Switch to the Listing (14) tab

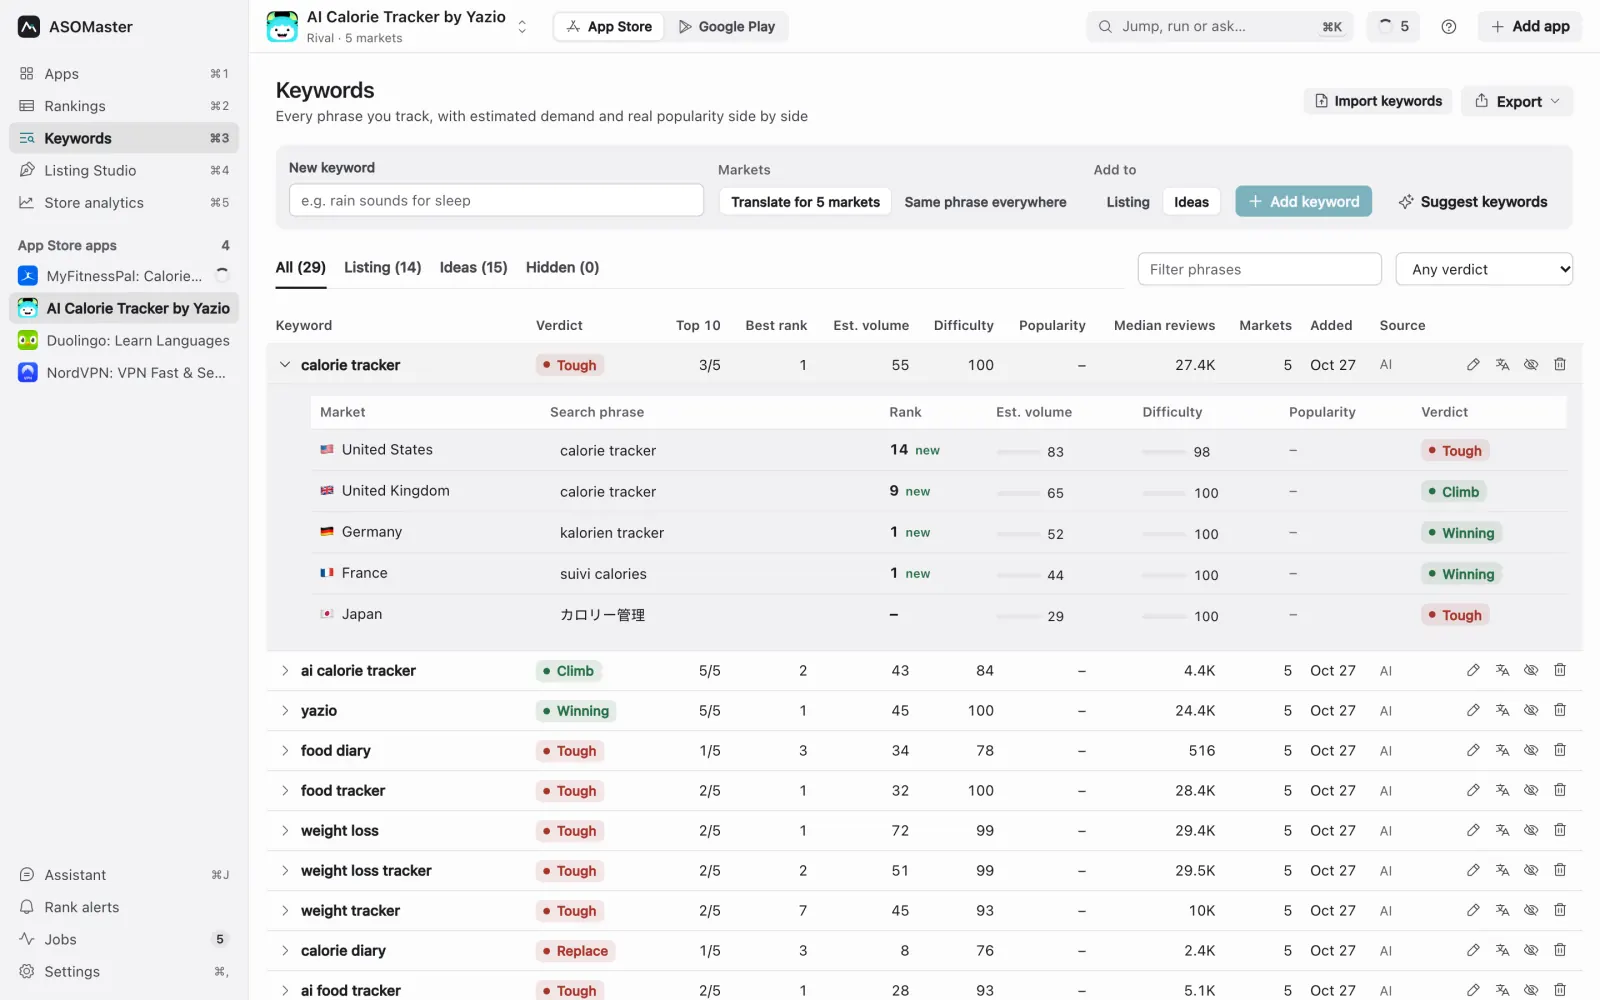point(382,267)
